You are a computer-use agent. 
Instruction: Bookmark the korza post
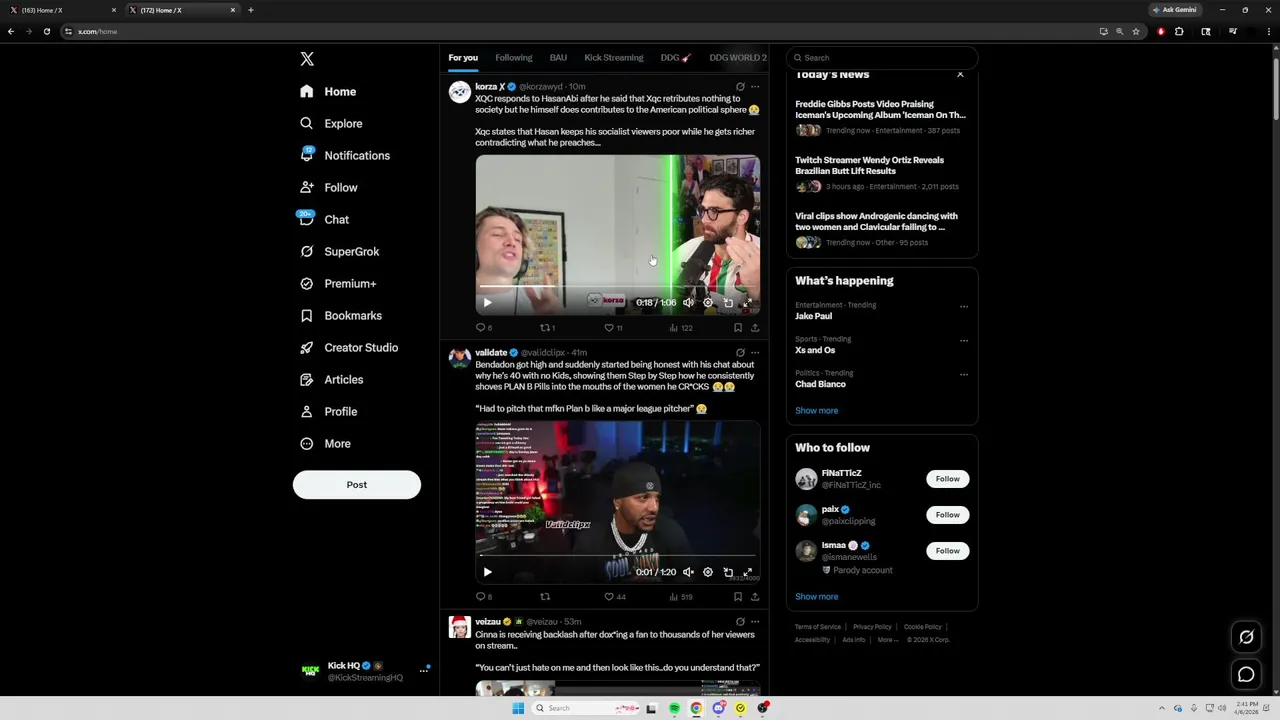click(x=738, y=327)
